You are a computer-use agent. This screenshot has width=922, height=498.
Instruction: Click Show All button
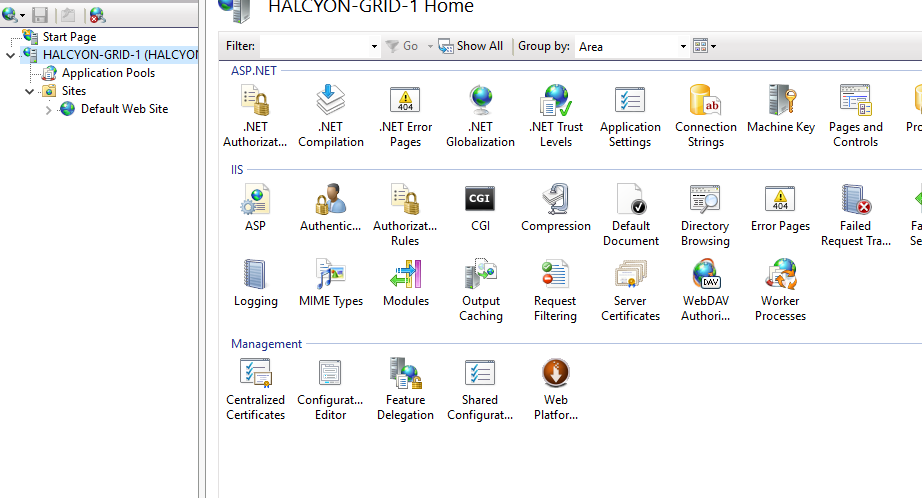(x=471, y=46)
